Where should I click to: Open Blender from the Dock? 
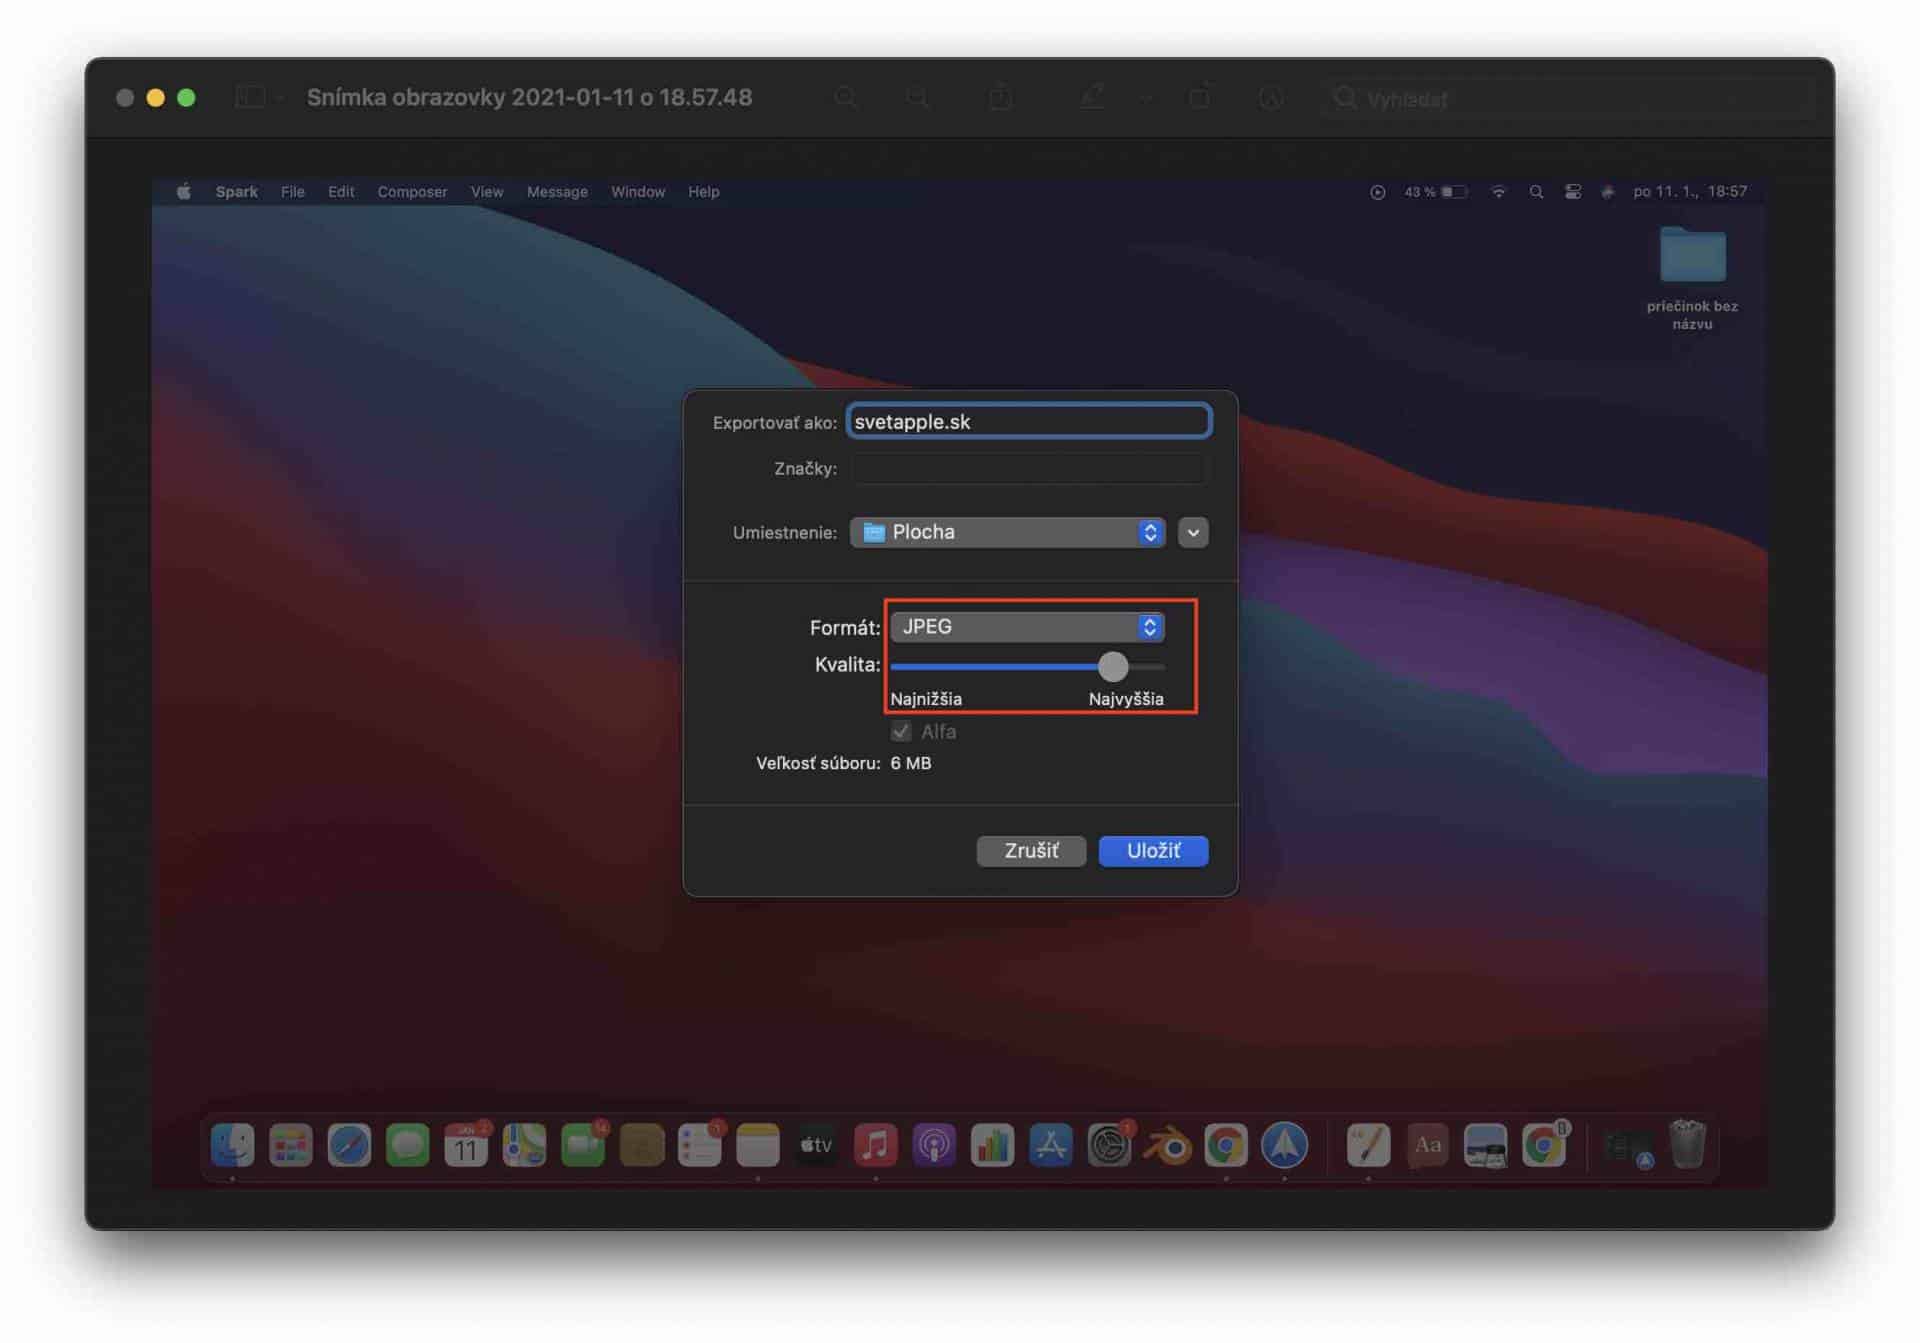(x=1167, y=1145)
